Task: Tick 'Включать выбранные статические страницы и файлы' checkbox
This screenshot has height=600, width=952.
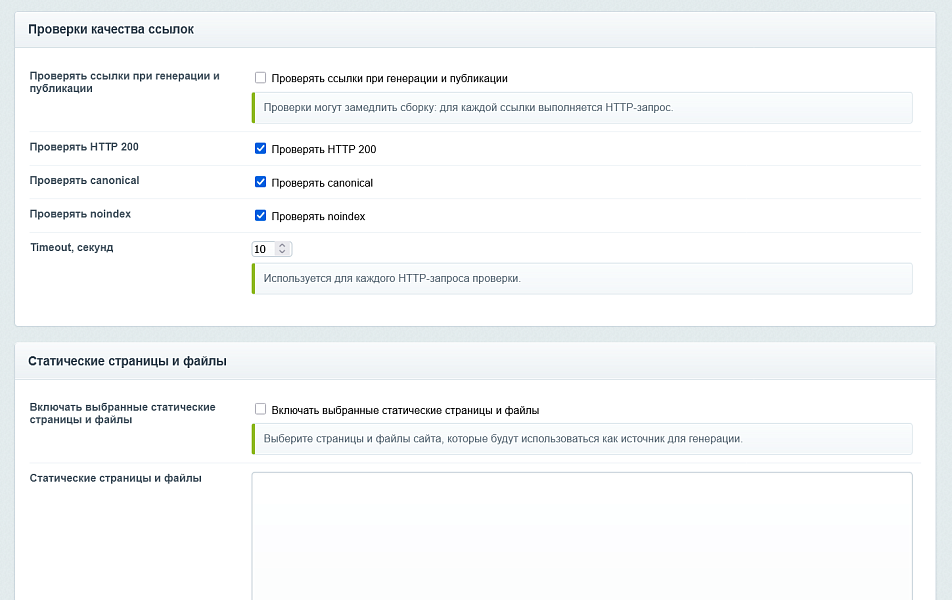Action: [x=260, y=409]
